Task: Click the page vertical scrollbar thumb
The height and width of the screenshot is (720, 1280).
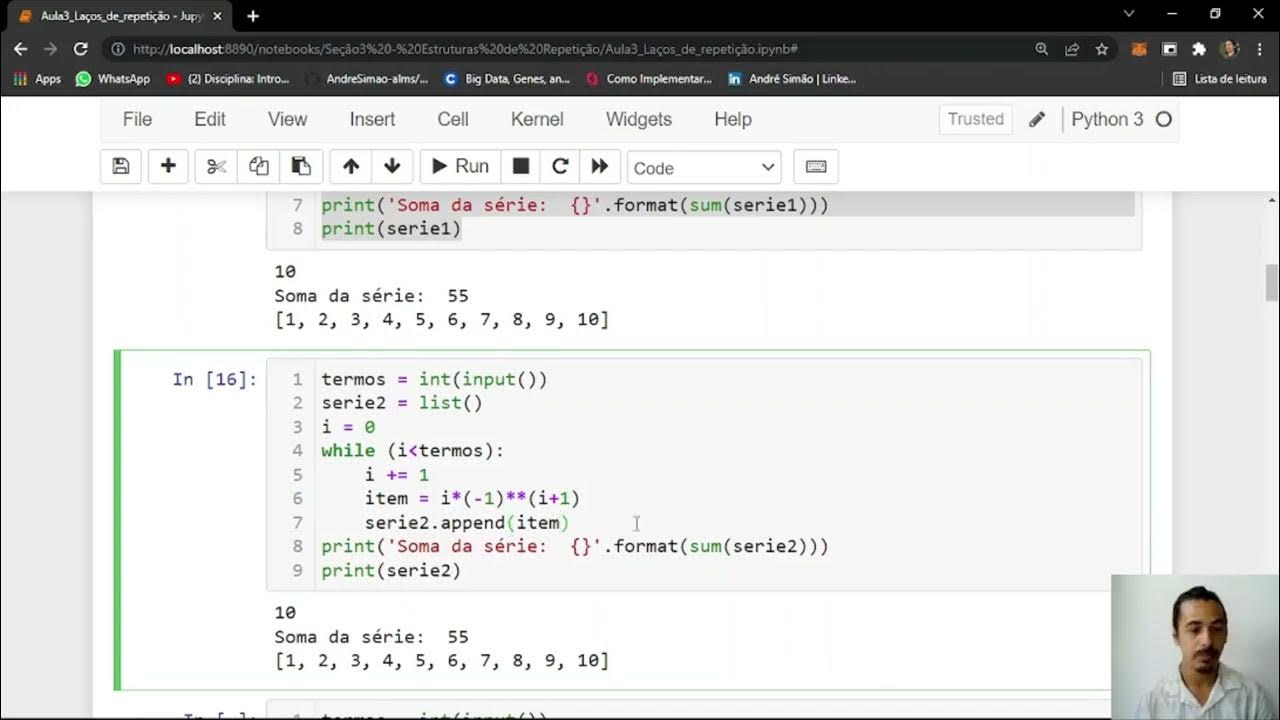Action: (1271, 283)
